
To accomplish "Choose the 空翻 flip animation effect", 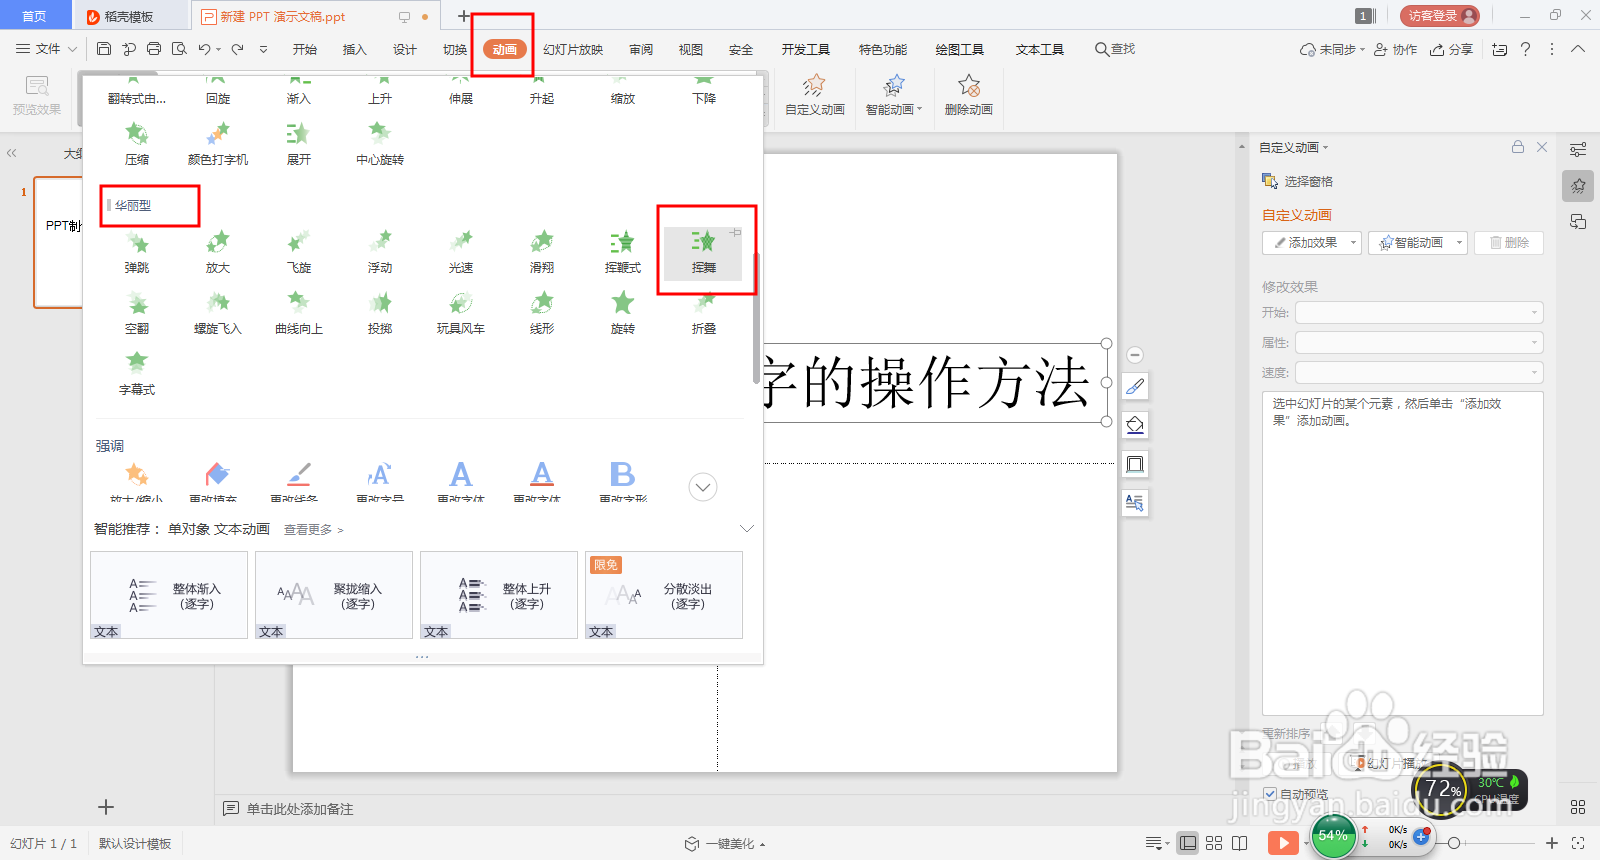I will tap(137, 313).
